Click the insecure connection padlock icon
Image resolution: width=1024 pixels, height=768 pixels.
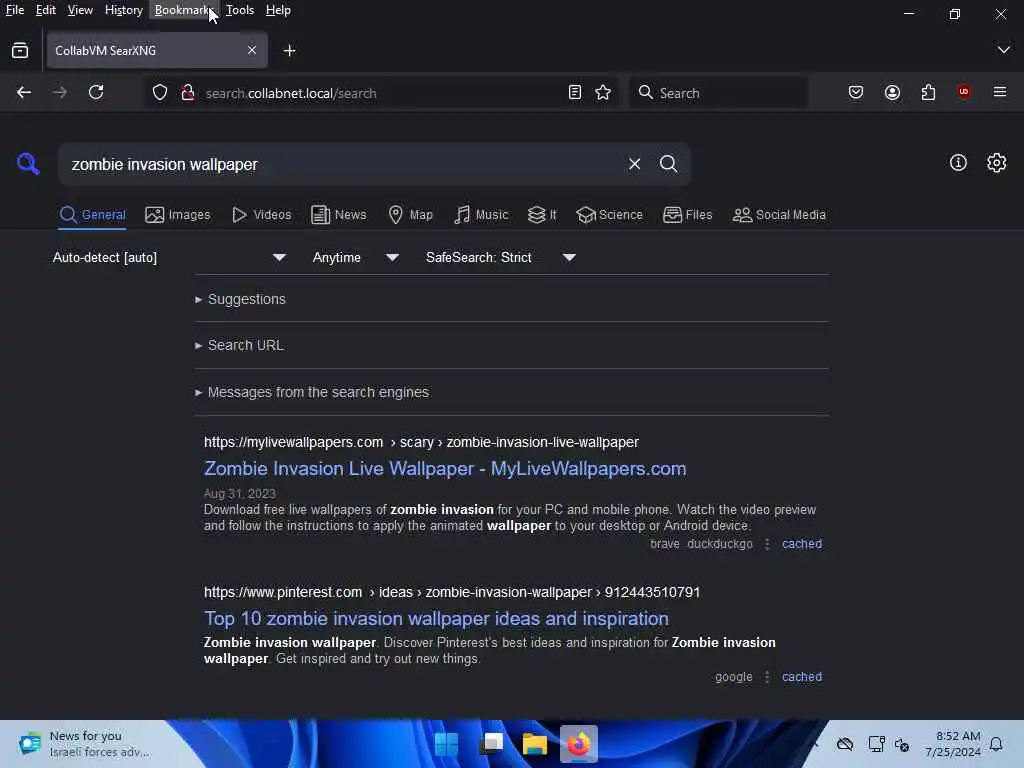pyautogui.click(x=188, y=93)
